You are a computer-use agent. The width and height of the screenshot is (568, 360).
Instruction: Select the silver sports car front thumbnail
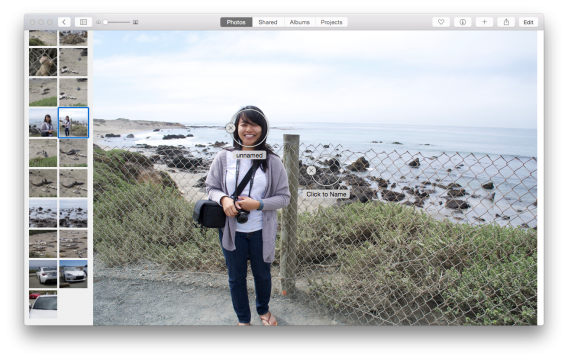point(73,274)
